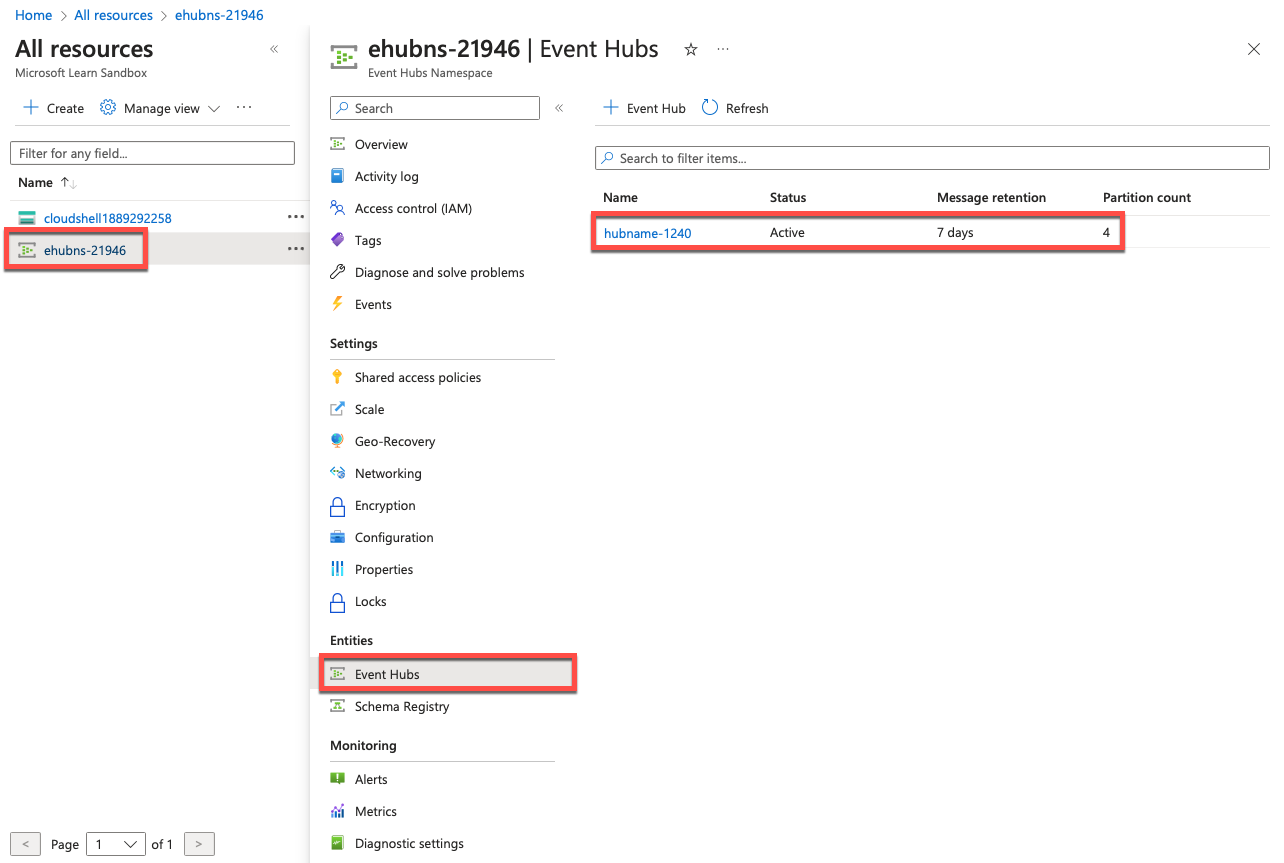The image size is (1284, 863).
Task: Click the Schema Registry icon
Action: click(x=337, y=706)
